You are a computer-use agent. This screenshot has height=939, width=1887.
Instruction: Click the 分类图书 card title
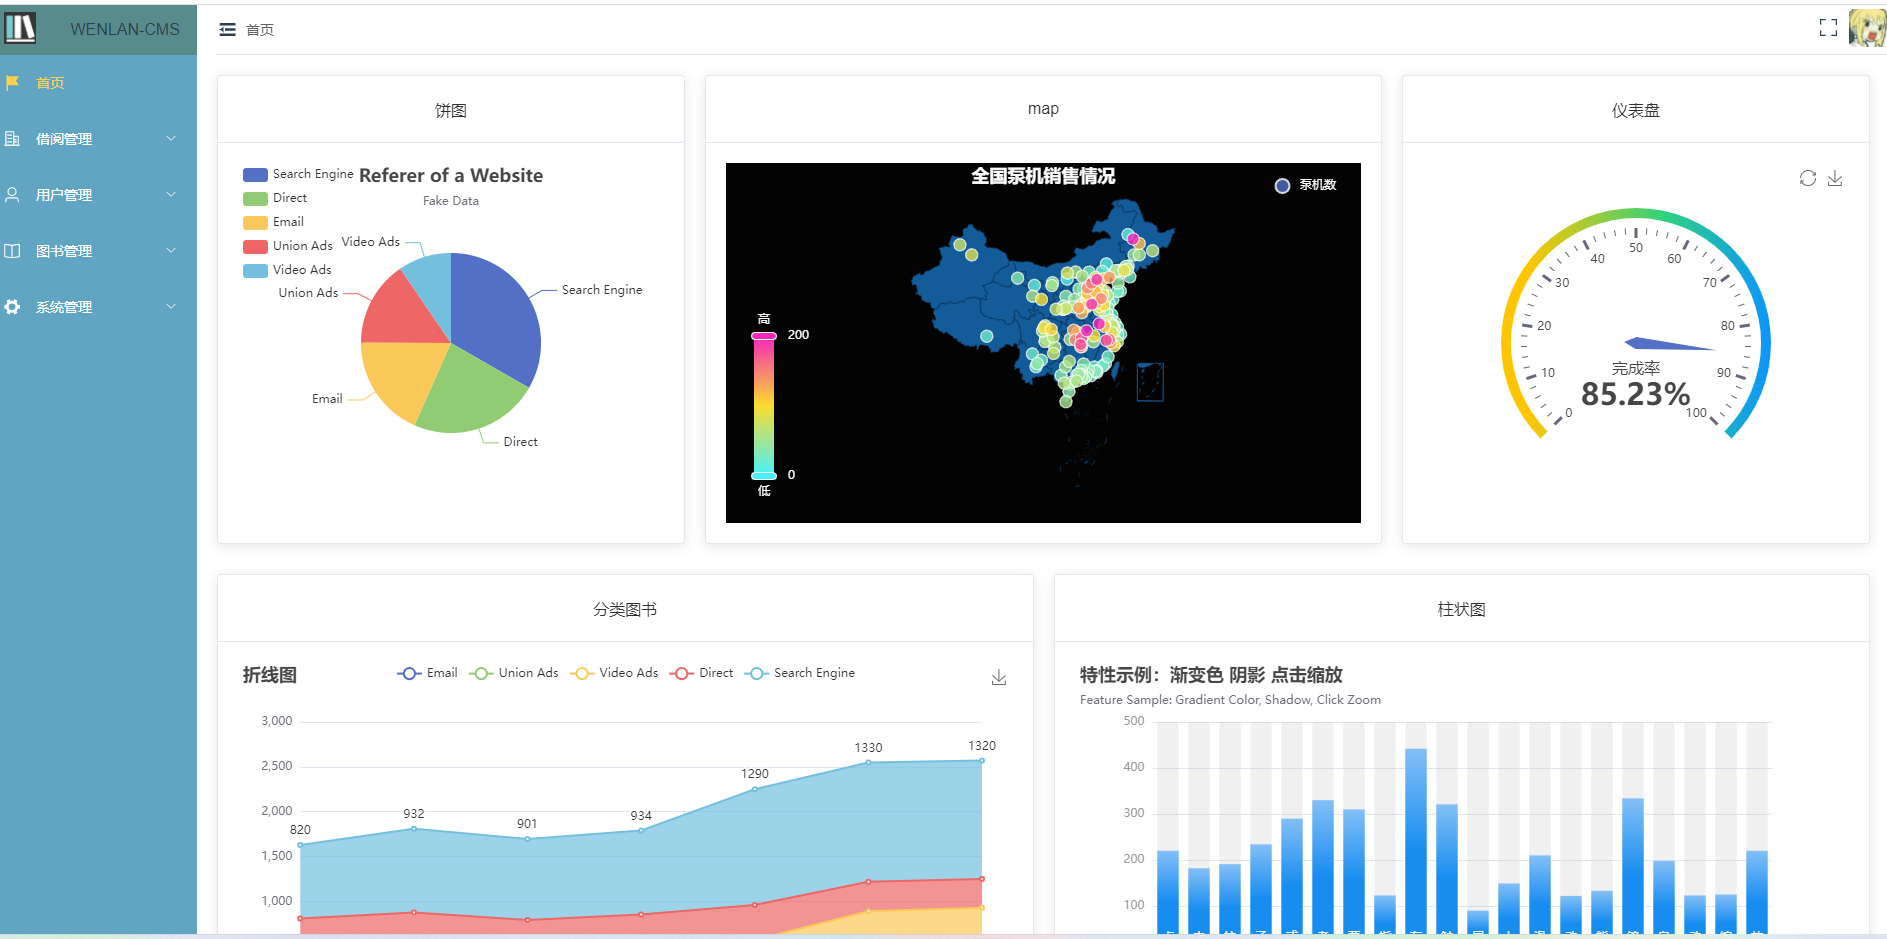click(x=625, y=609)
